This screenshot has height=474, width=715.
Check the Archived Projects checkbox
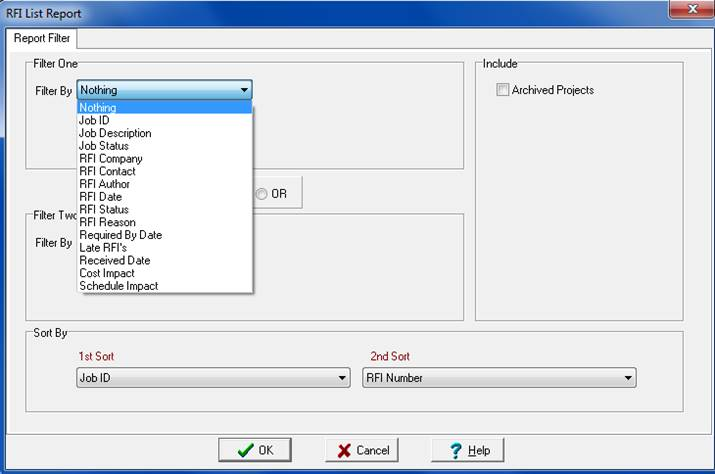click(x=503, y=90)
